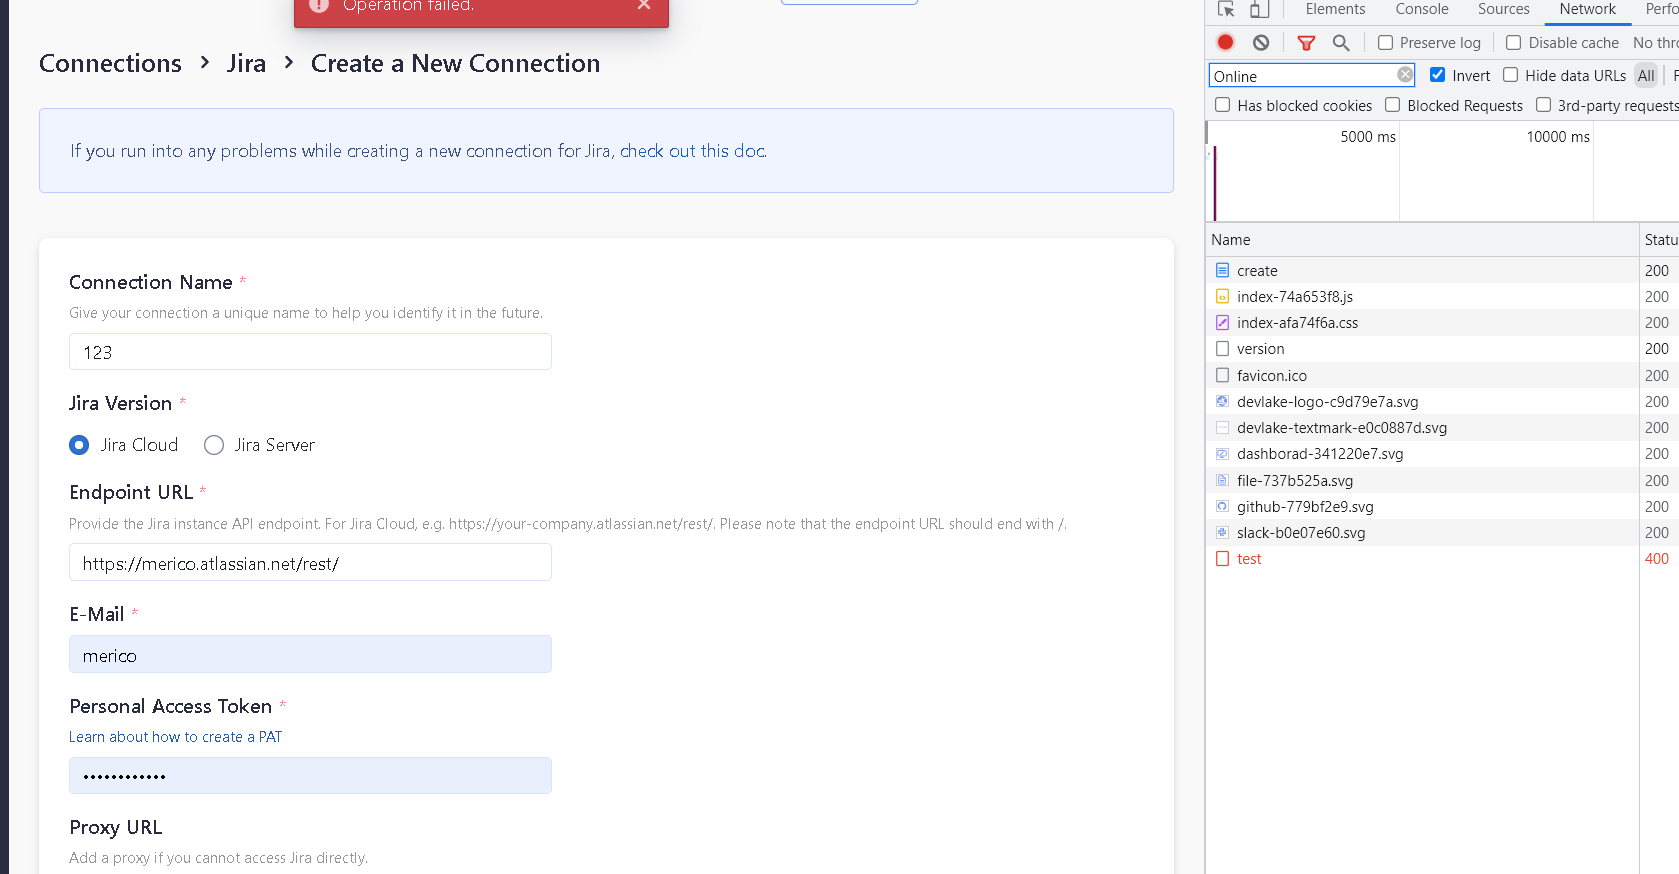Open Learn about how to create a PAT
Screen dimensions: 1679x874
pyautogui.click(x=175, y=737)
